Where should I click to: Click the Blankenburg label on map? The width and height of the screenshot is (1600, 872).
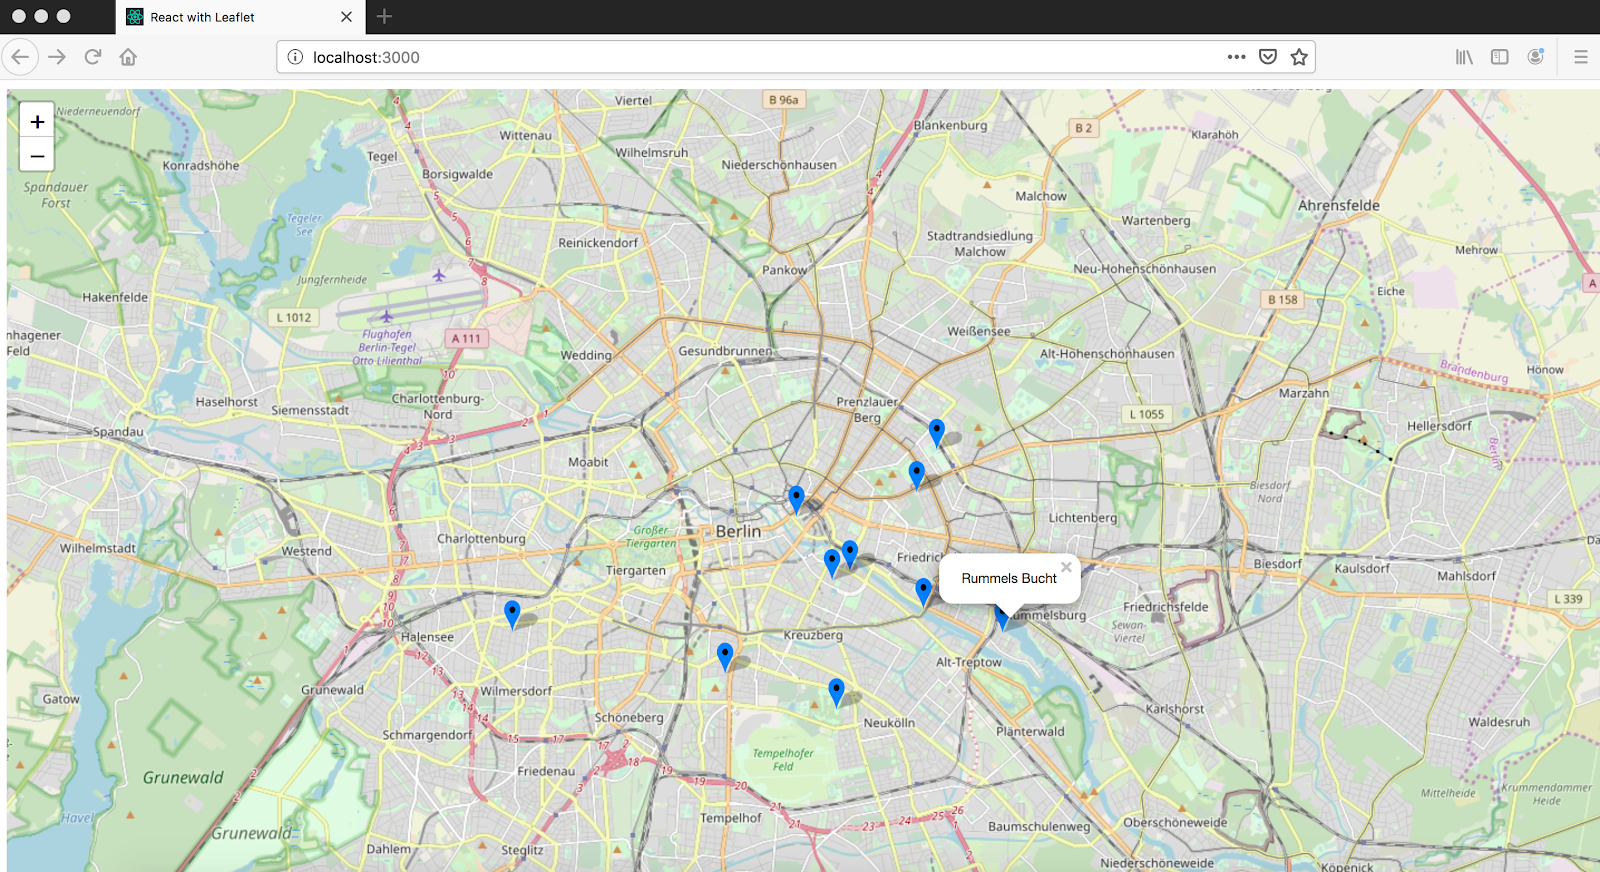[950, 125]
